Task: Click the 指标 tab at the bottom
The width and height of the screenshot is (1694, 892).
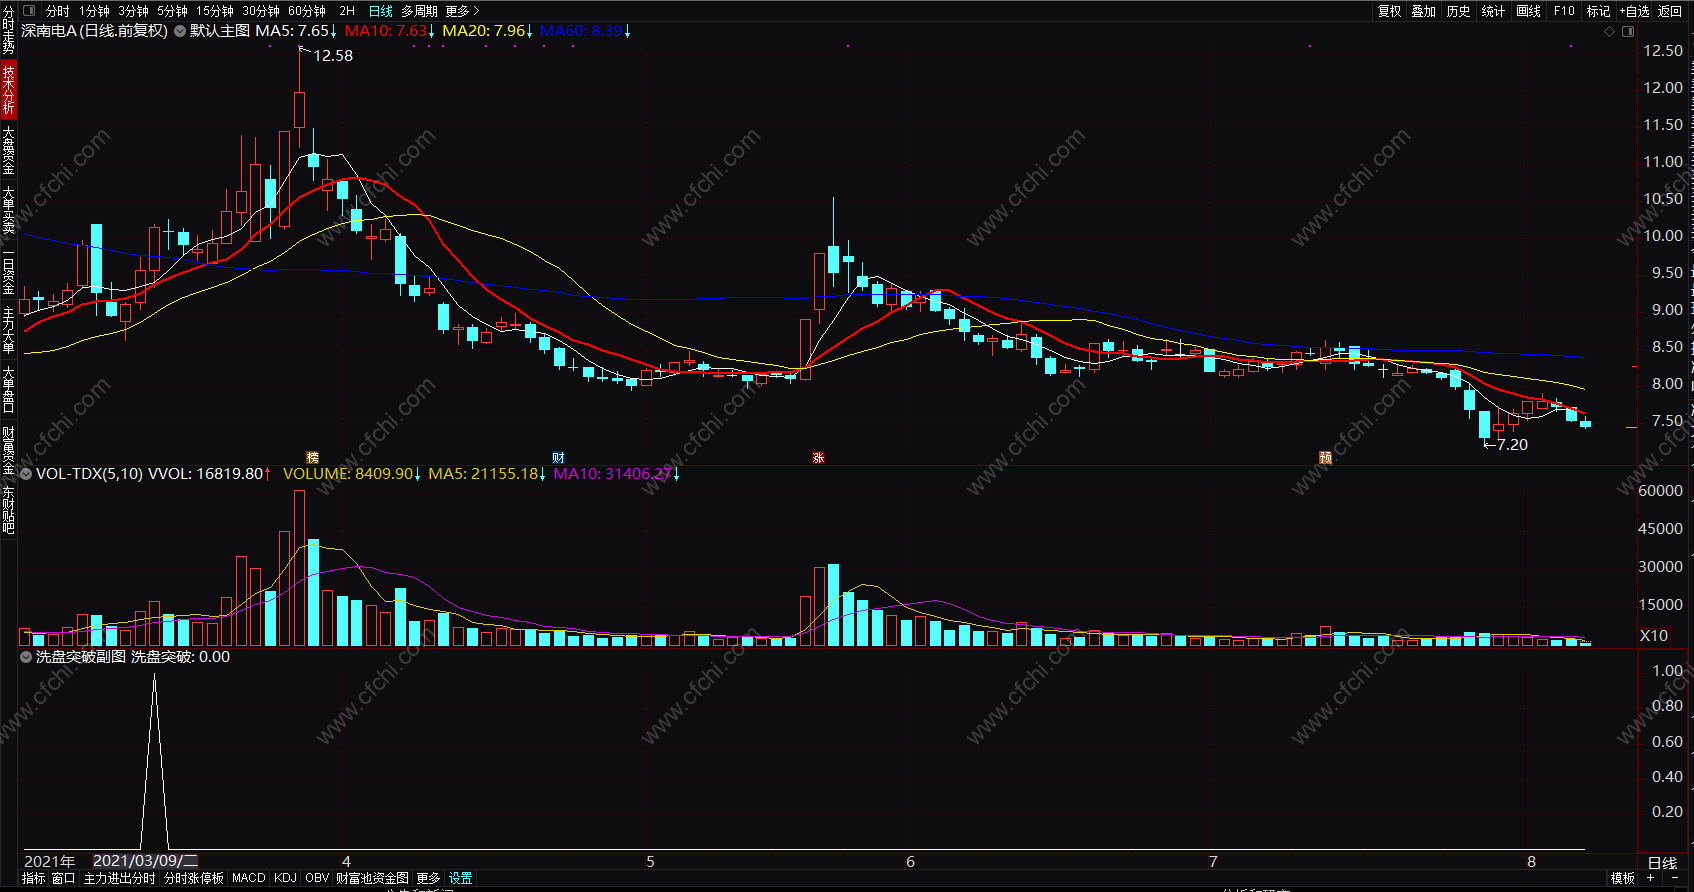Action: click(x=34, y=878)
